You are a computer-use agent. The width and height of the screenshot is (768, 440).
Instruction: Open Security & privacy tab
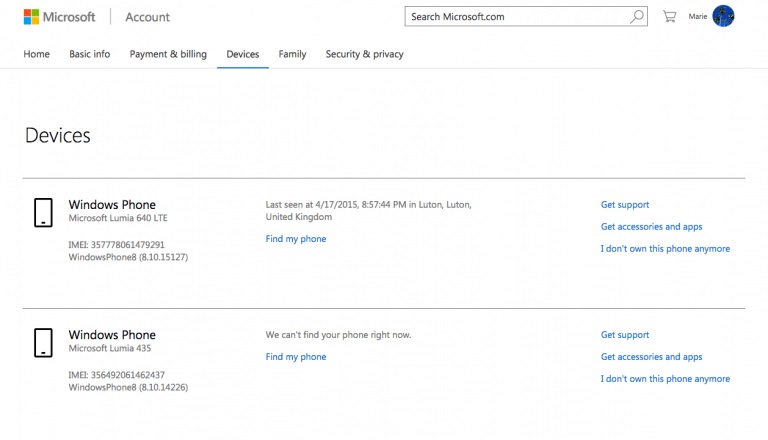pos(364,54)
